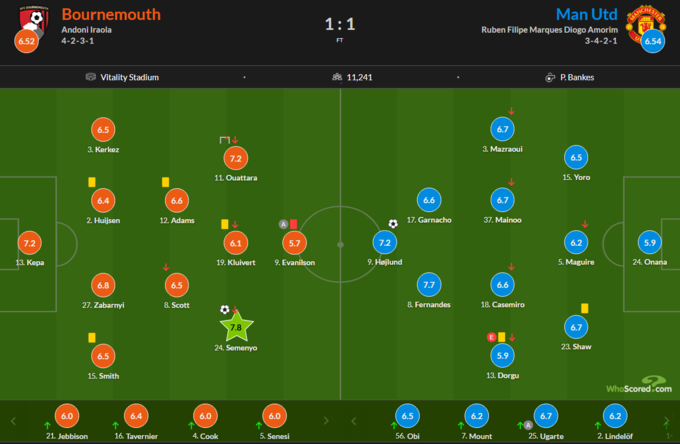The height and width of the screenshot is (444, 680).
Task: Show previous Man Utd substitutes with left chevron
Action: click(353, 421)
